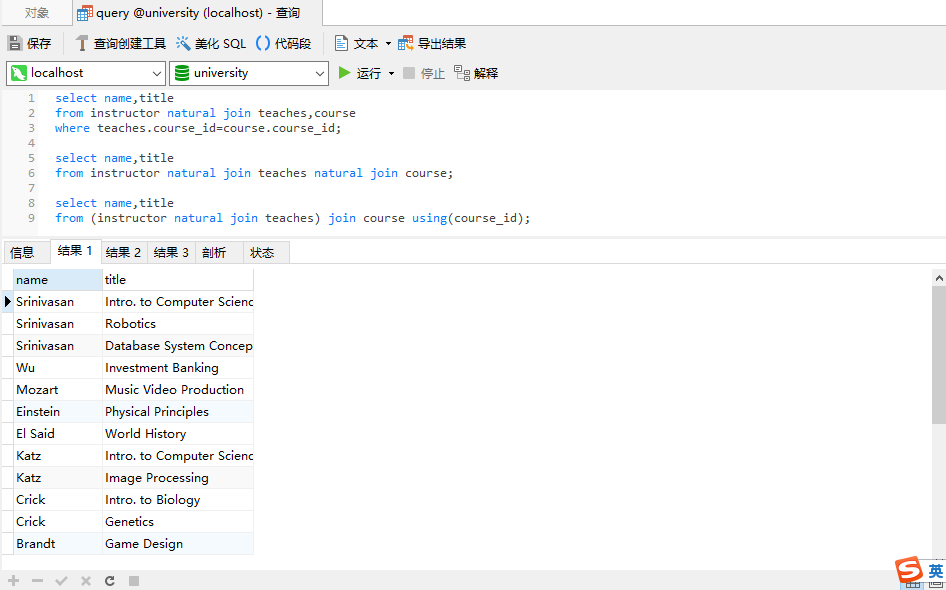Run the query with the green 运行 button
Image resolution: width=946 pixels, height=590 pixels.
360,73
